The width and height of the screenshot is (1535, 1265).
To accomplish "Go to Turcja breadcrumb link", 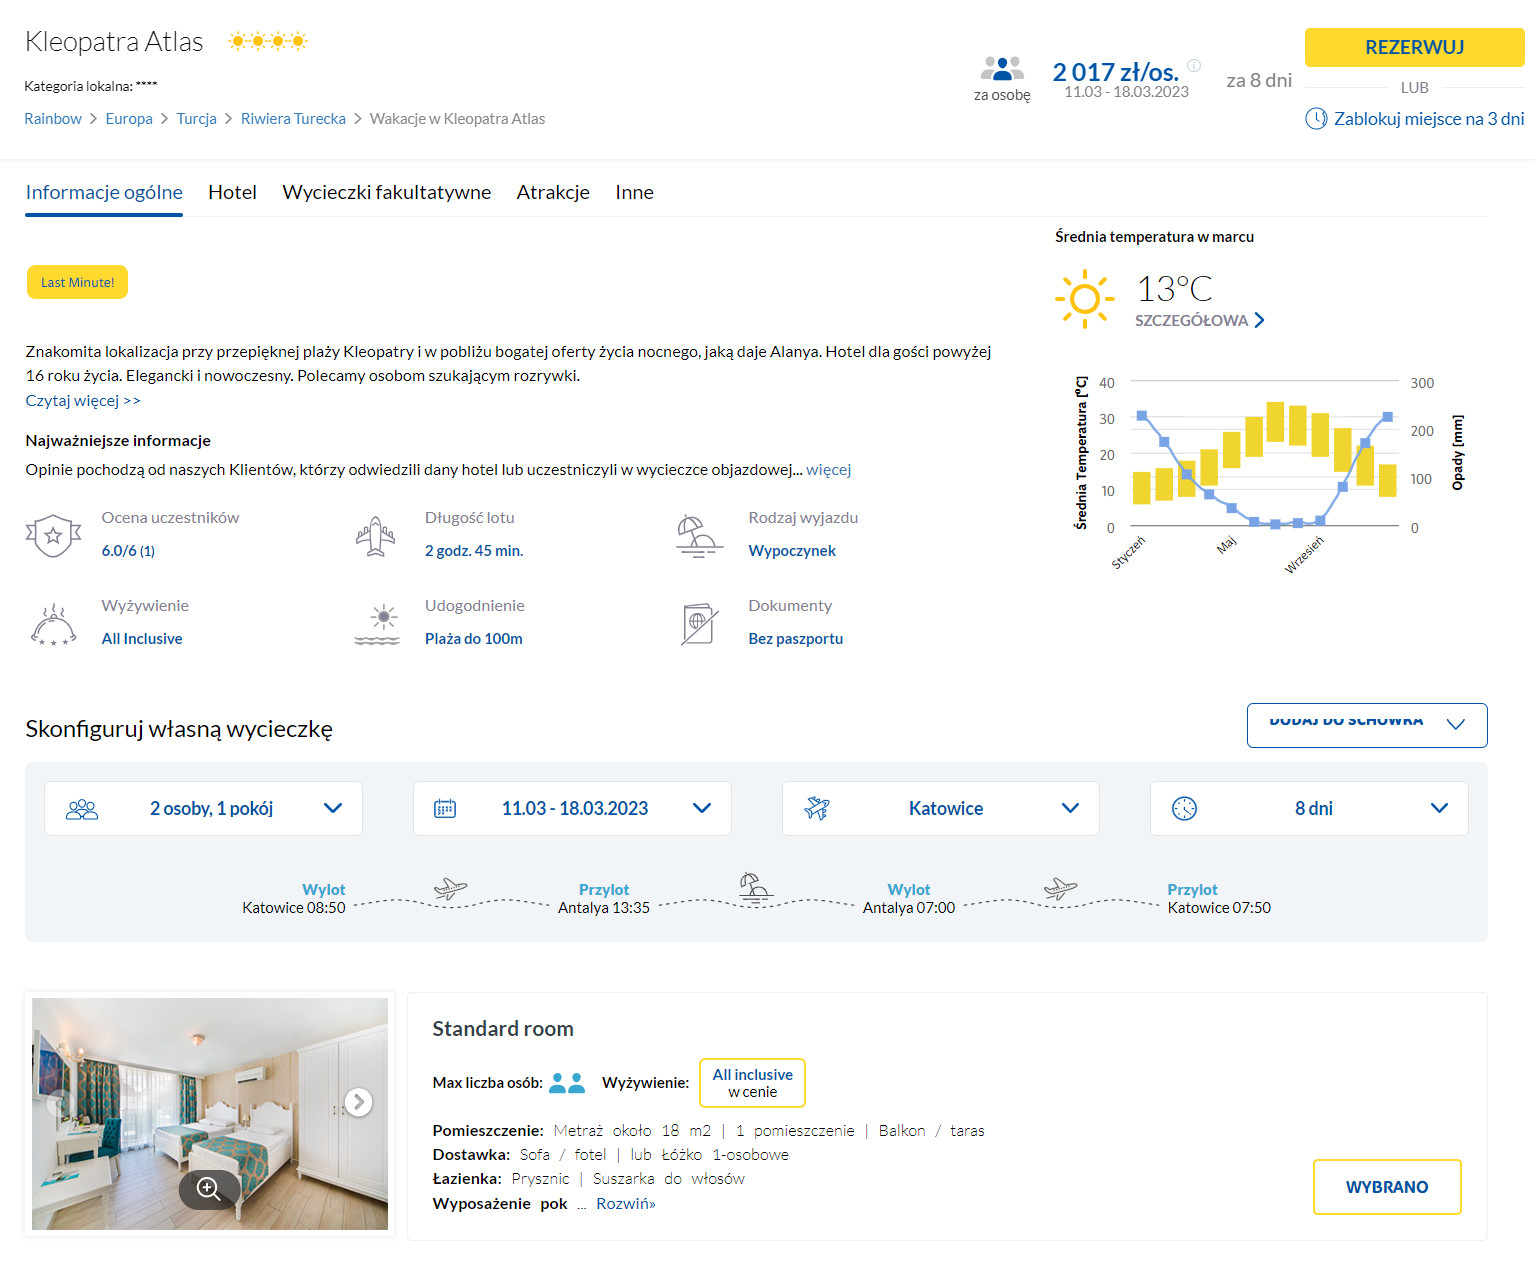I will [197, 119].
